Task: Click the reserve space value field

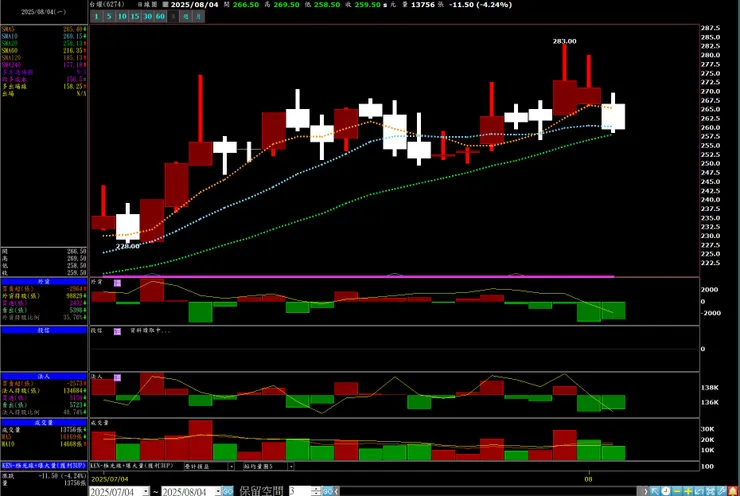Action: [300, 491]
